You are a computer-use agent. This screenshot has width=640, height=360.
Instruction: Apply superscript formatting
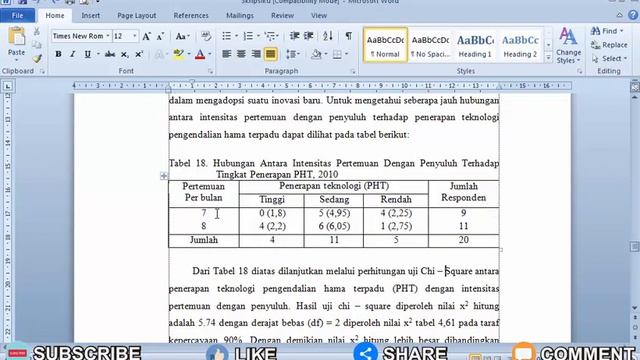pos(139,54)
